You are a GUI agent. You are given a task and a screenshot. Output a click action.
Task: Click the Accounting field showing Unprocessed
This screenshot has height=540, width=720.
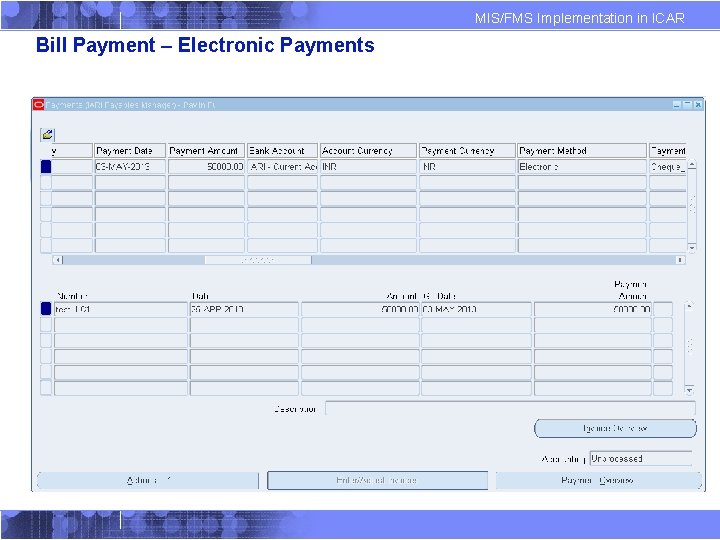click(641, 458)
